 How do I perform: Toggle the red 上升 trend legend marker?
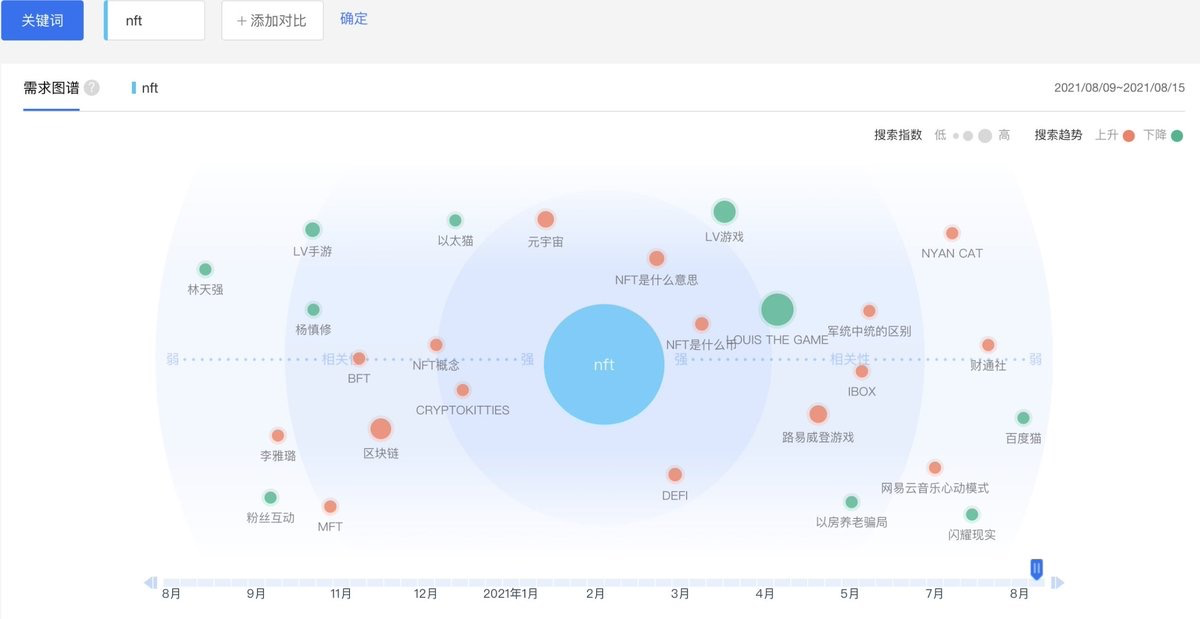click(x=1128, y=134)
